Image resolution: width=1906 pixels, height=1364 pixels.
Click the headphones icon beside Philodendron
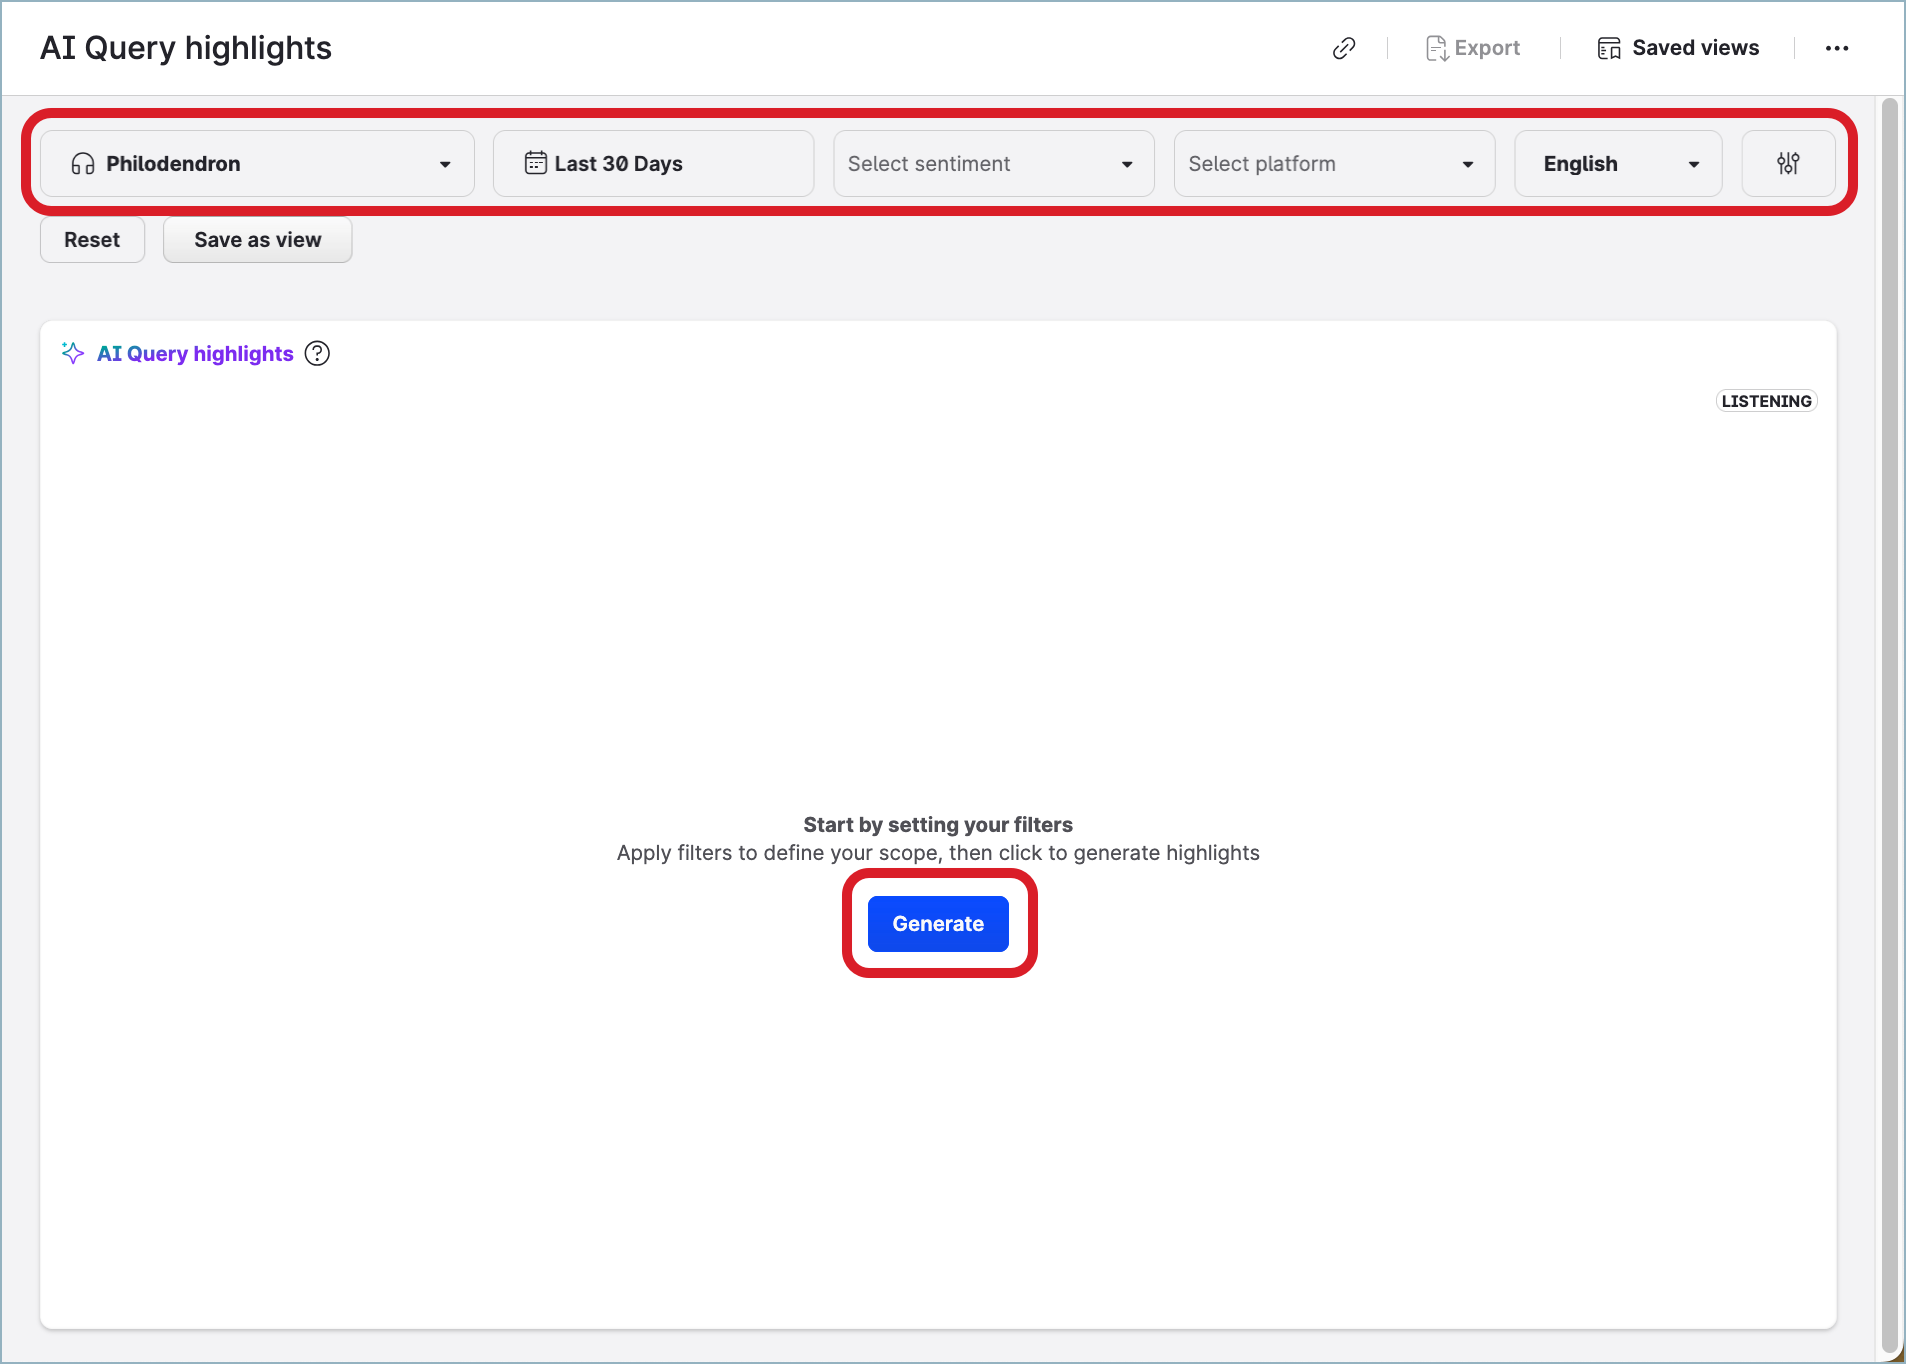[83, 164]
